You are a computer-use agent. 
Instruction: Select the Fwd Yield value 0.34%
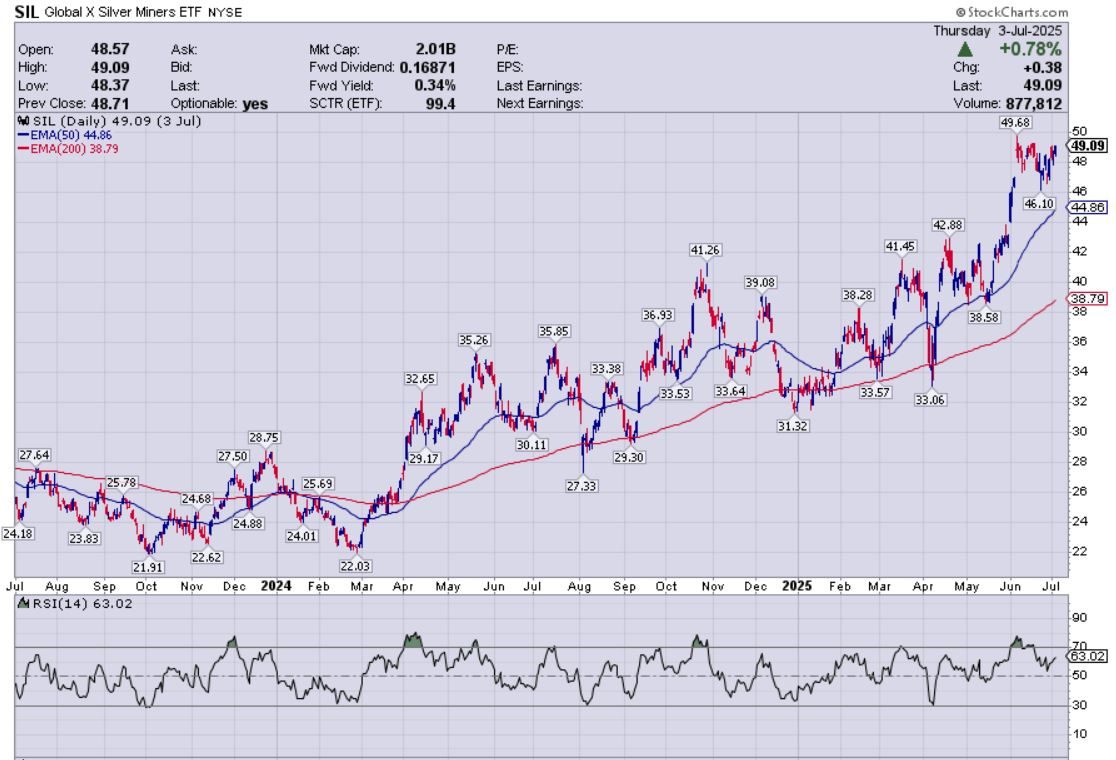[435, 85]
